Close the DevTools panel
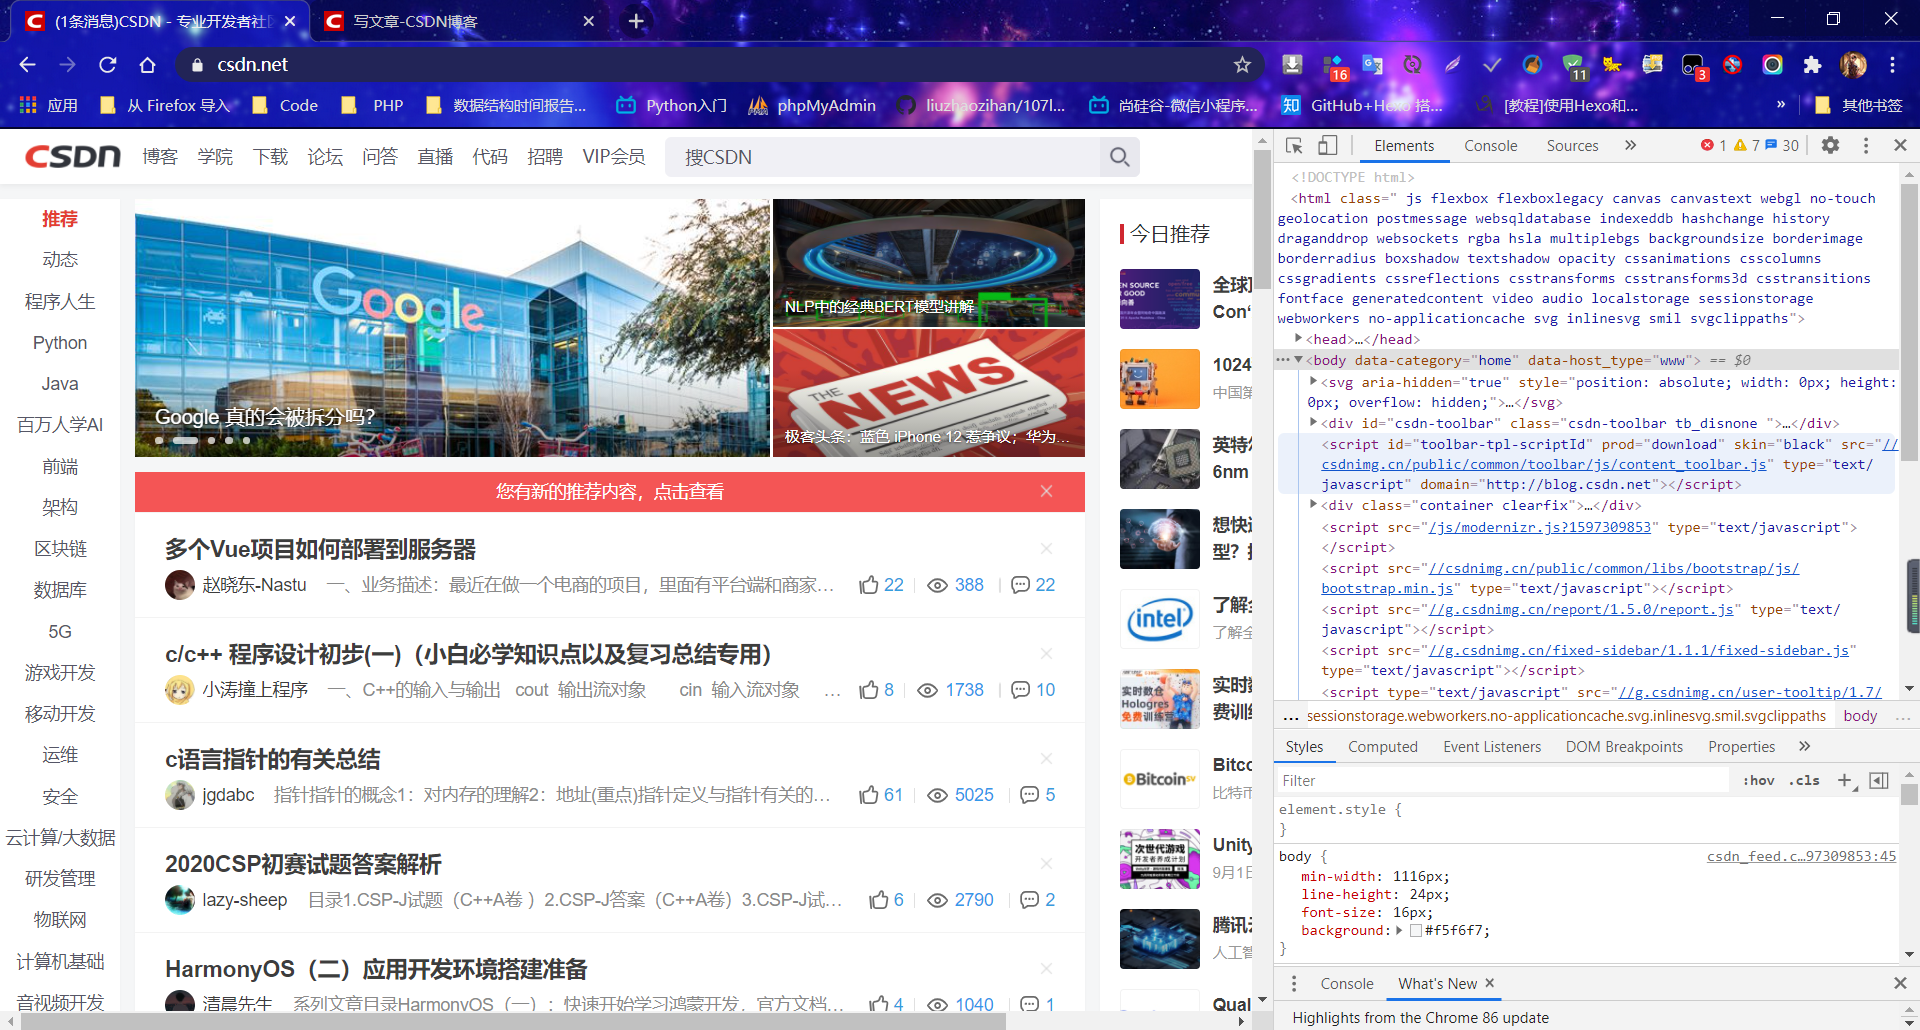The image size is (1920, 1030). 1900,145
